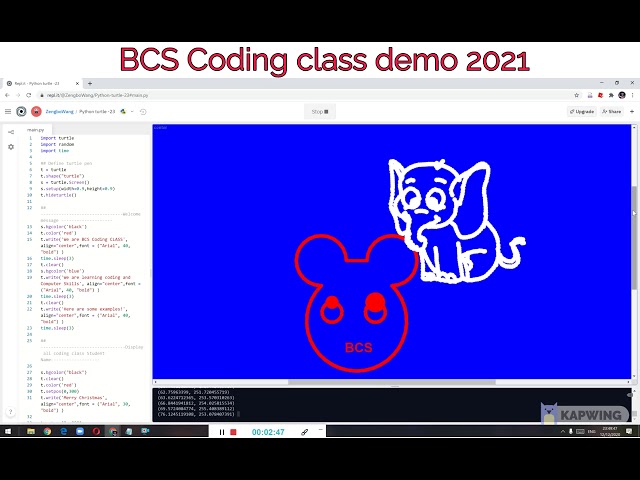Show hidden system tray icons

(x=562, y=431)
